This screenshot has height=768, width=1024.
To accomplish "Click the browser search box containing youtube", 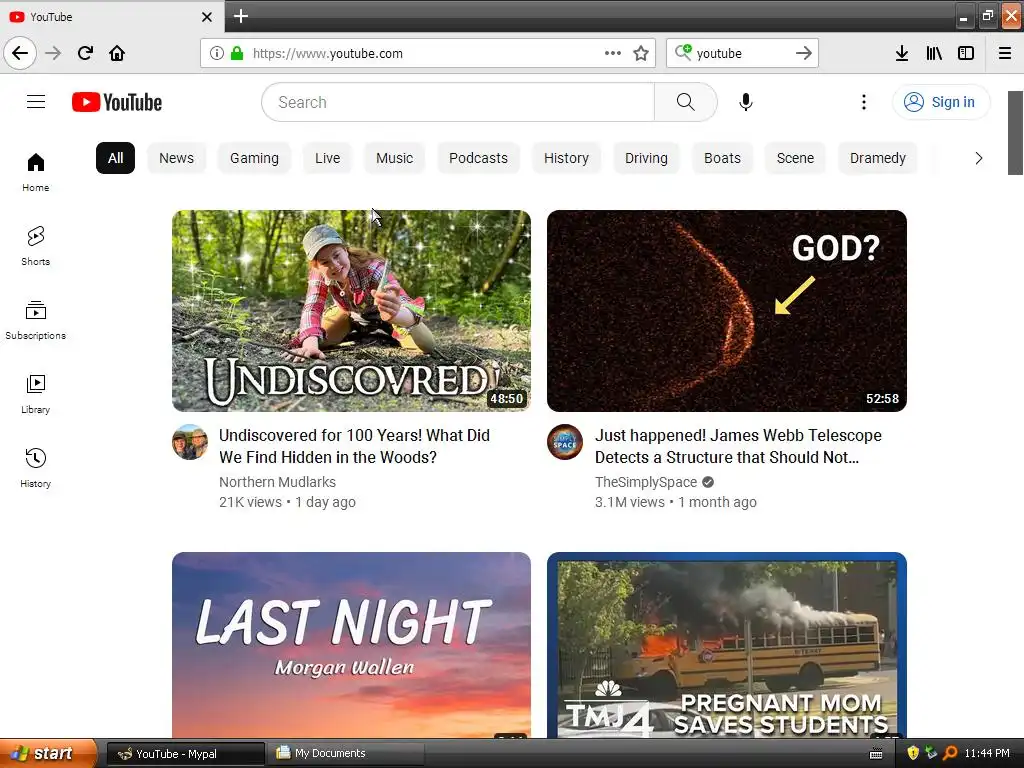I will point(742,54).
